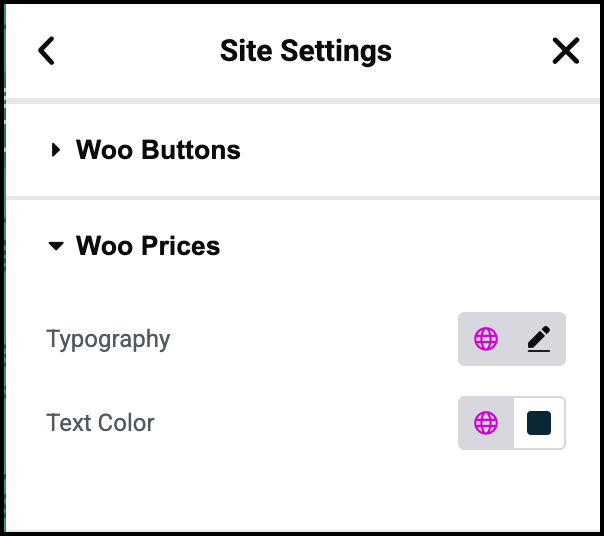Toggle the Woo Prices heading
Viewport: 604px width, 536px height.
[x=148, y=245]
